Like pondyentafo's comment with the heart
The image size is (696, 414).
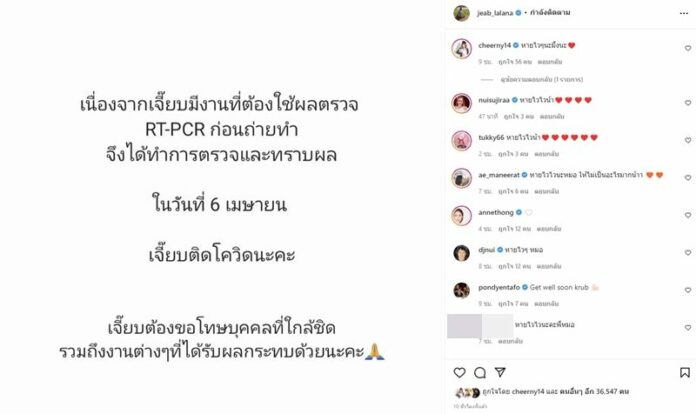(688, 290)
